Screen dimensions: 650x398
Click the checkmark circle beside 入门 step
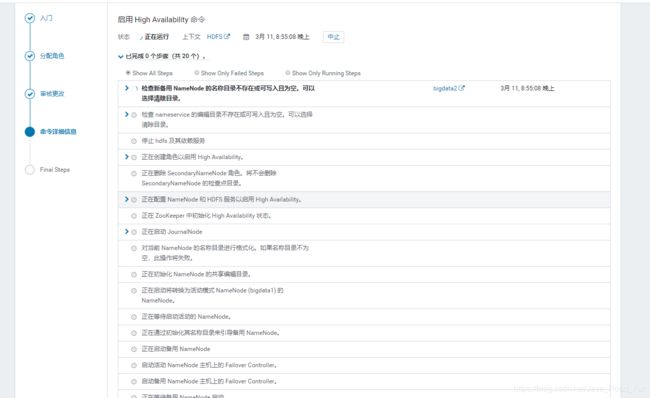click(x=29, y=18)
